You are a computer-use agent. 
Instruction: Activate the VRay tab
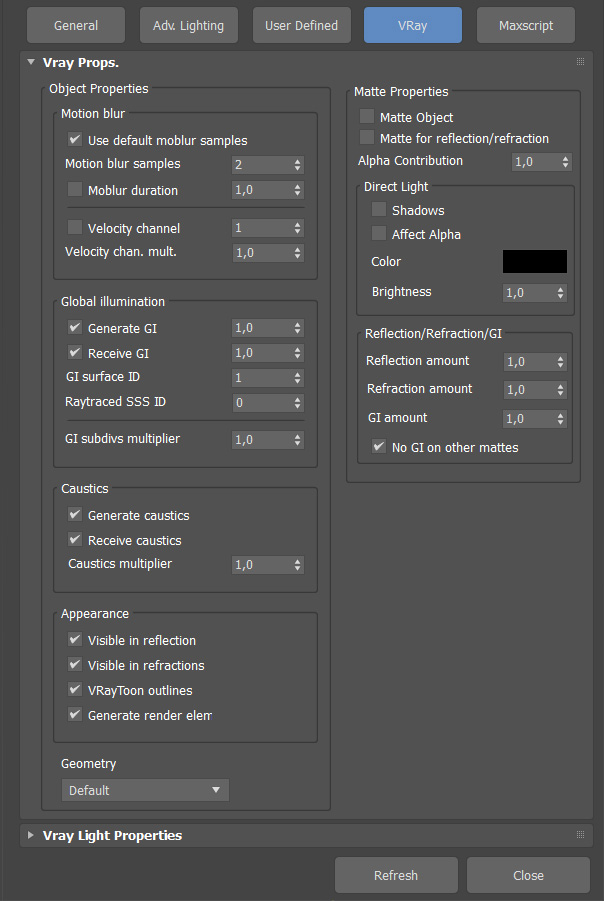(413, 25)
